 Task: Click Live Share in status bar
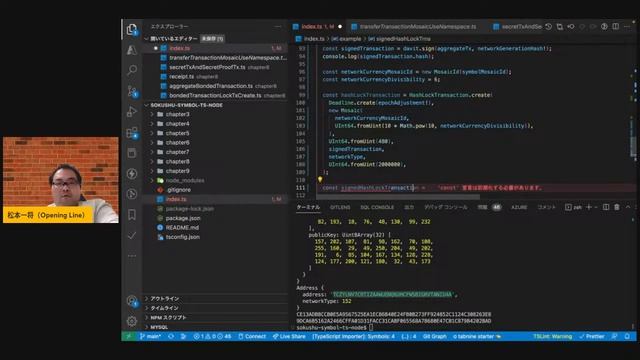coord(289,336)
